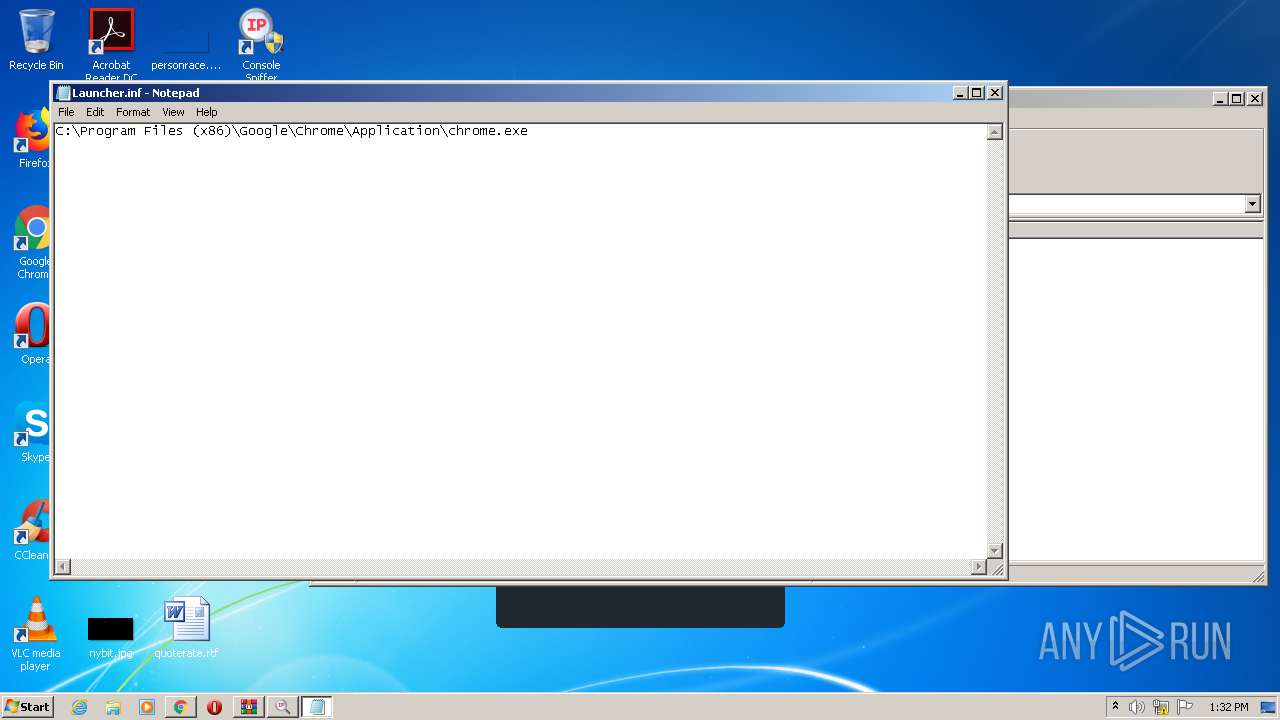Open the Help menu in Notepad
This screenshot has width=1280, height=720.
point(207,112)
